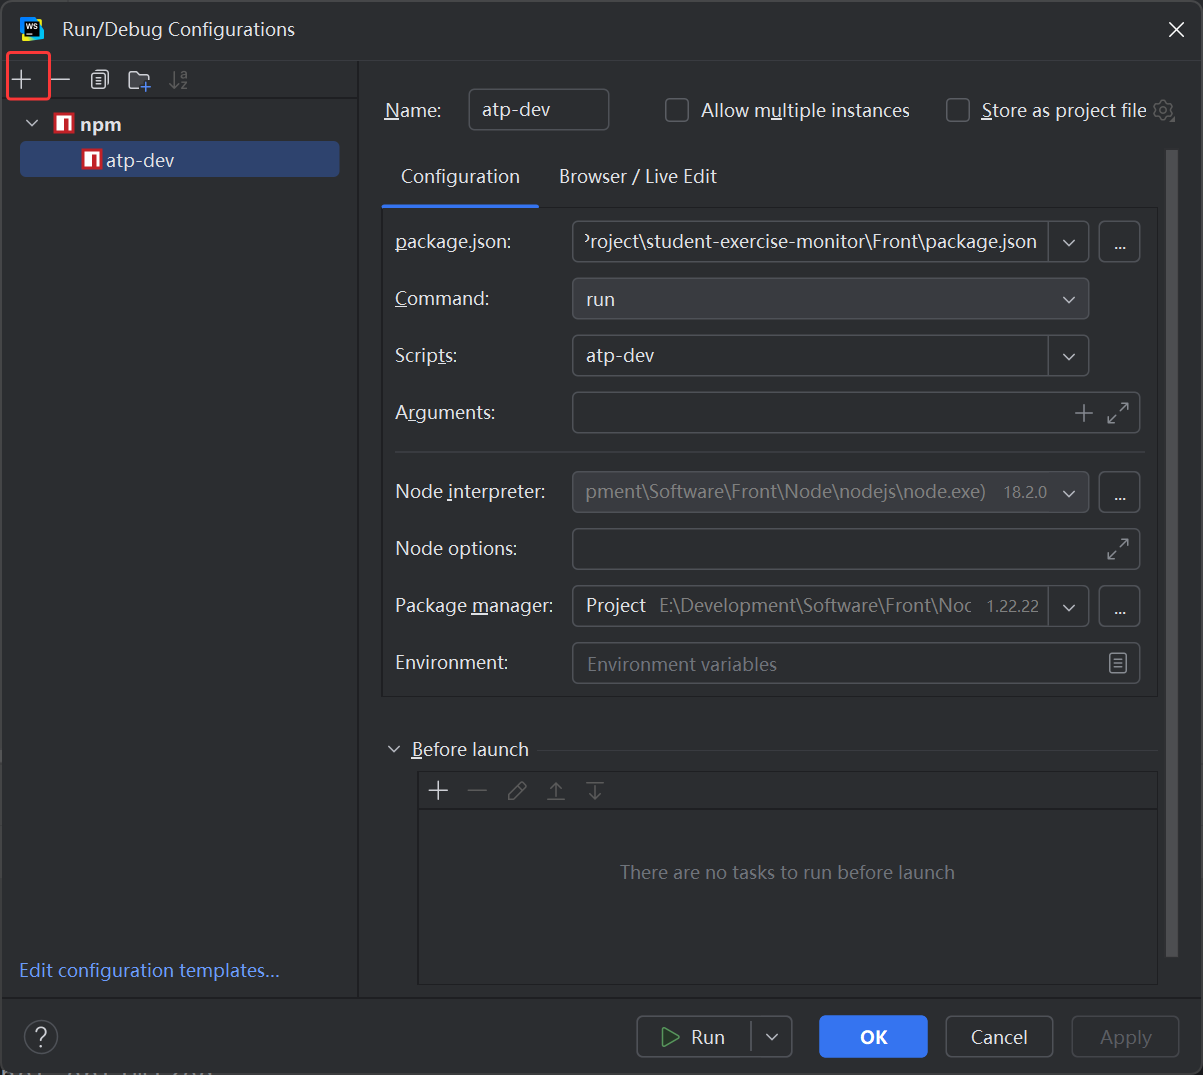
Task: Browse for Package manager path
Action: tap(1119, 606)
